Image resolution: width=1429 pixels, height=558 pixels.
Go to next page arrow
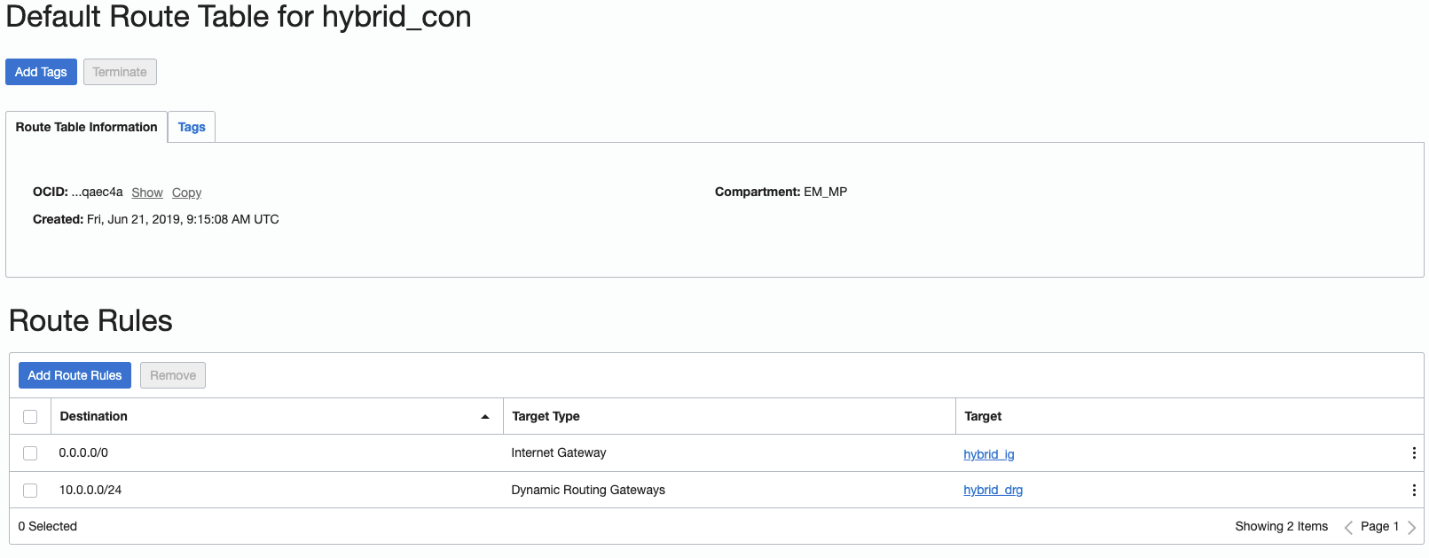click(1411, 527)
